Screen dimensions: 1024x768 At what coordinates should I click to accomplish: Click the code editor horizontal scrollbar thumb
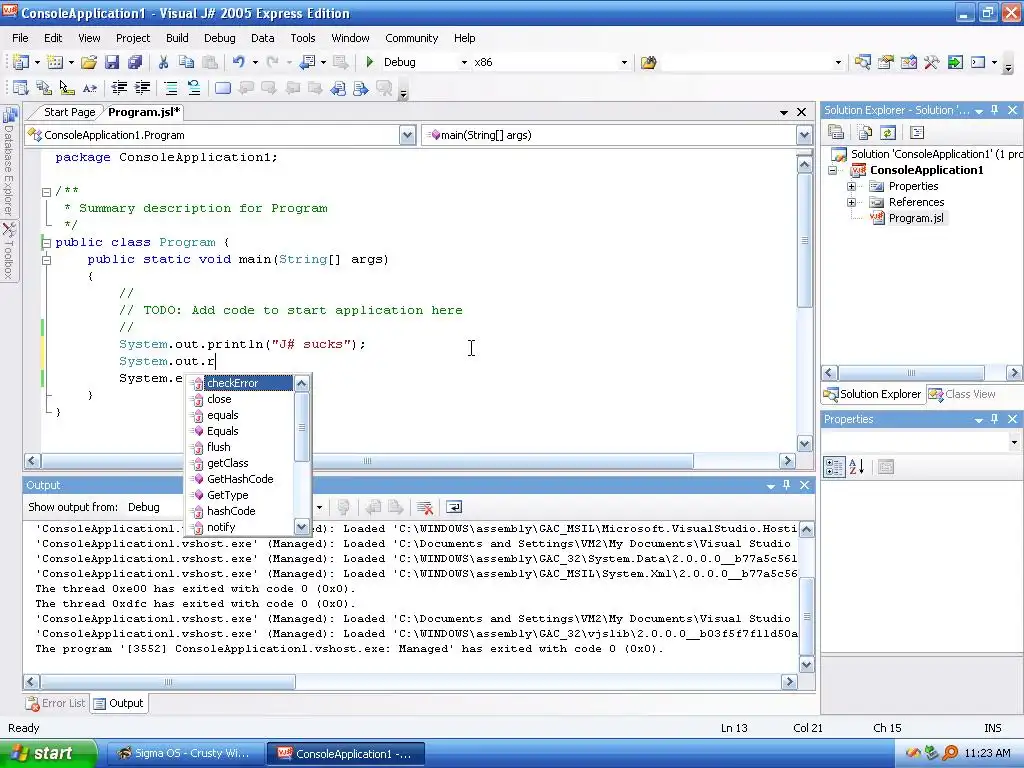[x=367, y=461]
